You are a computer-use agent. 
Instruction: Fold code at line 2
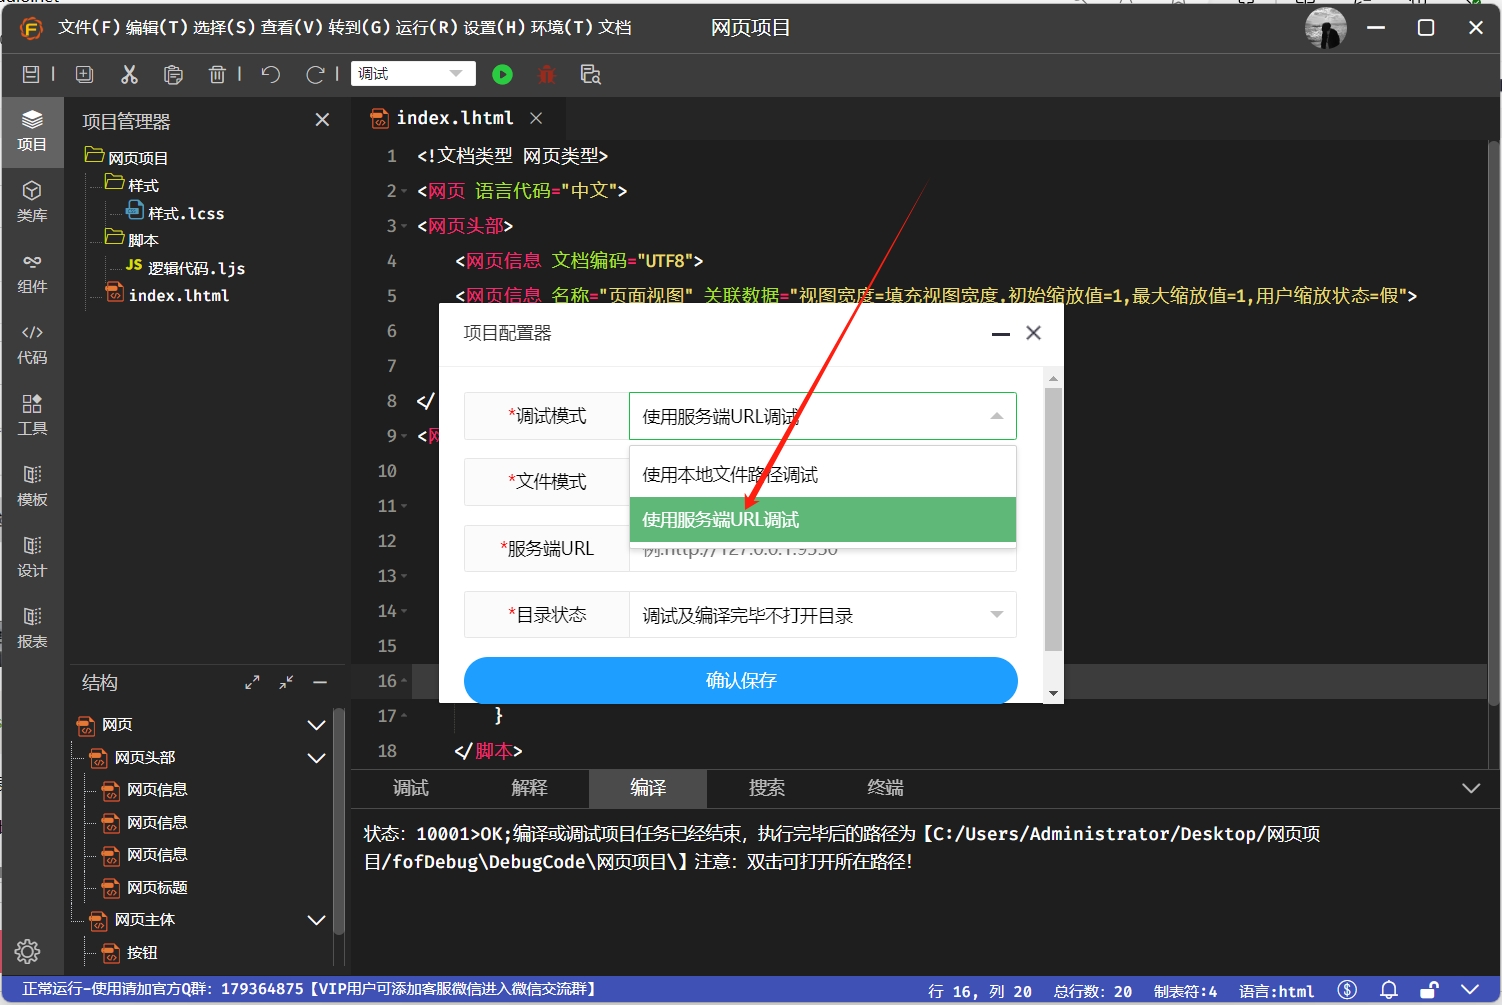click(404, 191)
